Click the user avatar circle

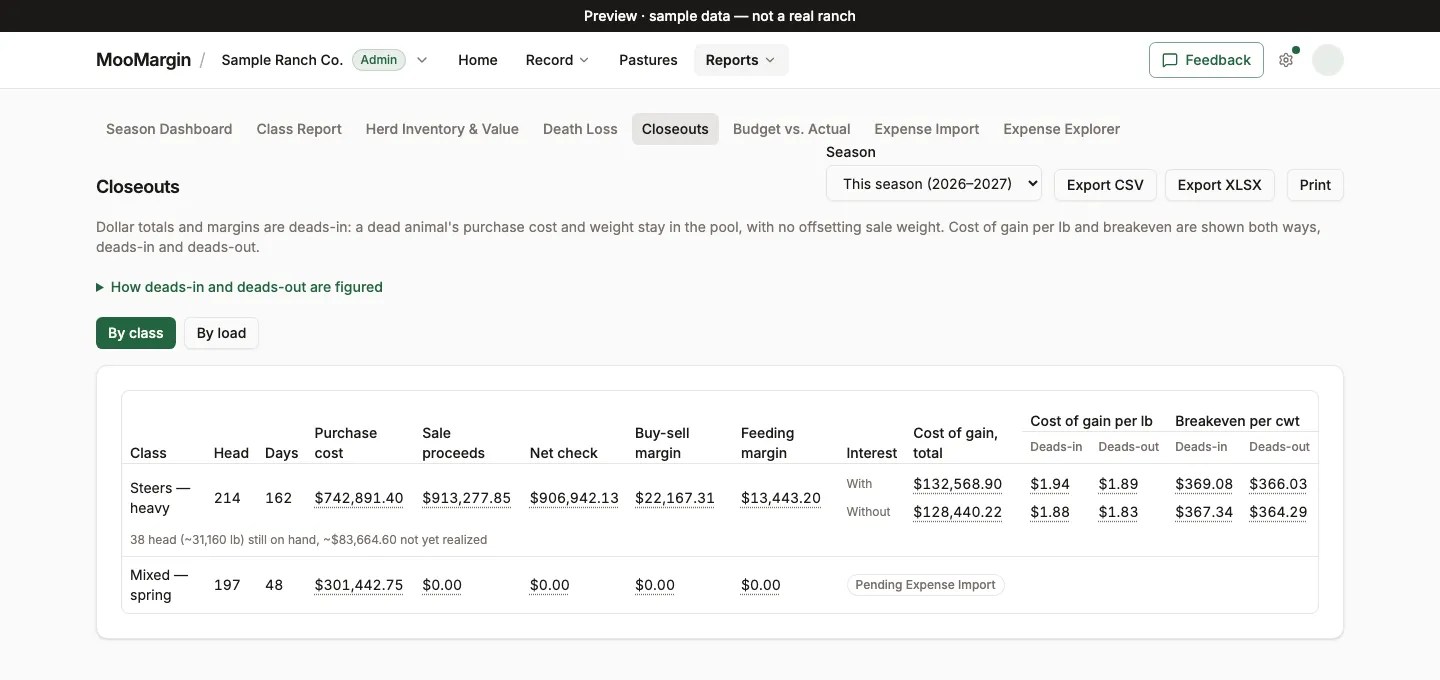pos(1328,60)
